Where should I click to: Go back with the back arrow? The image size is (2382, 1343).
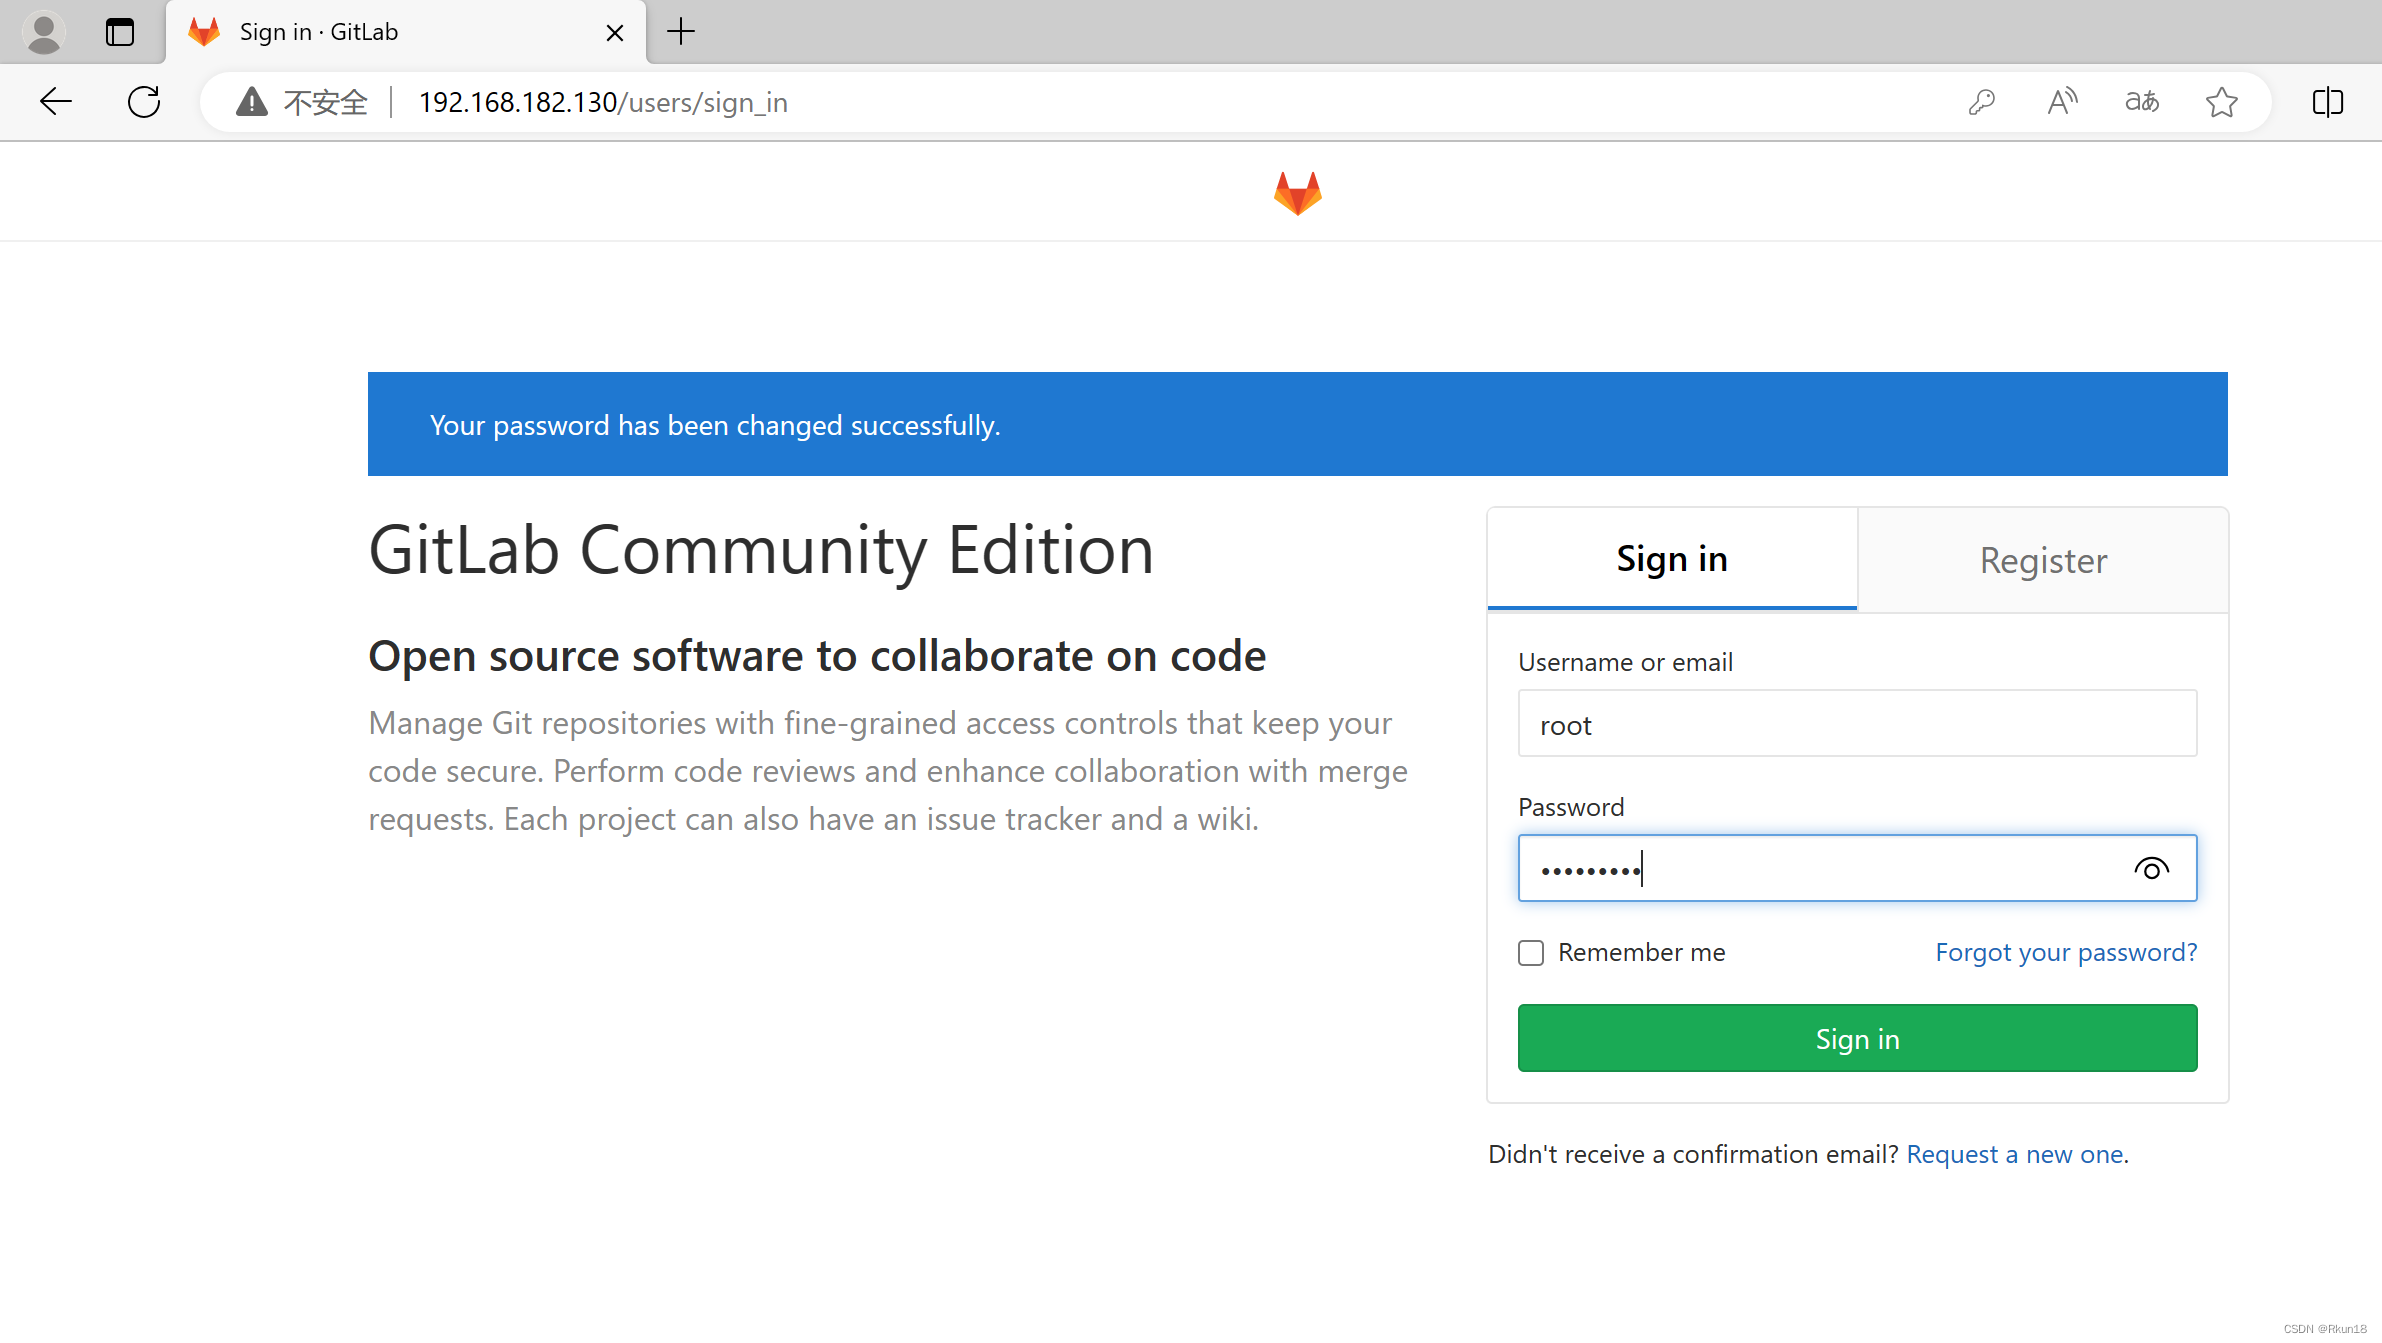coord(56,101)
